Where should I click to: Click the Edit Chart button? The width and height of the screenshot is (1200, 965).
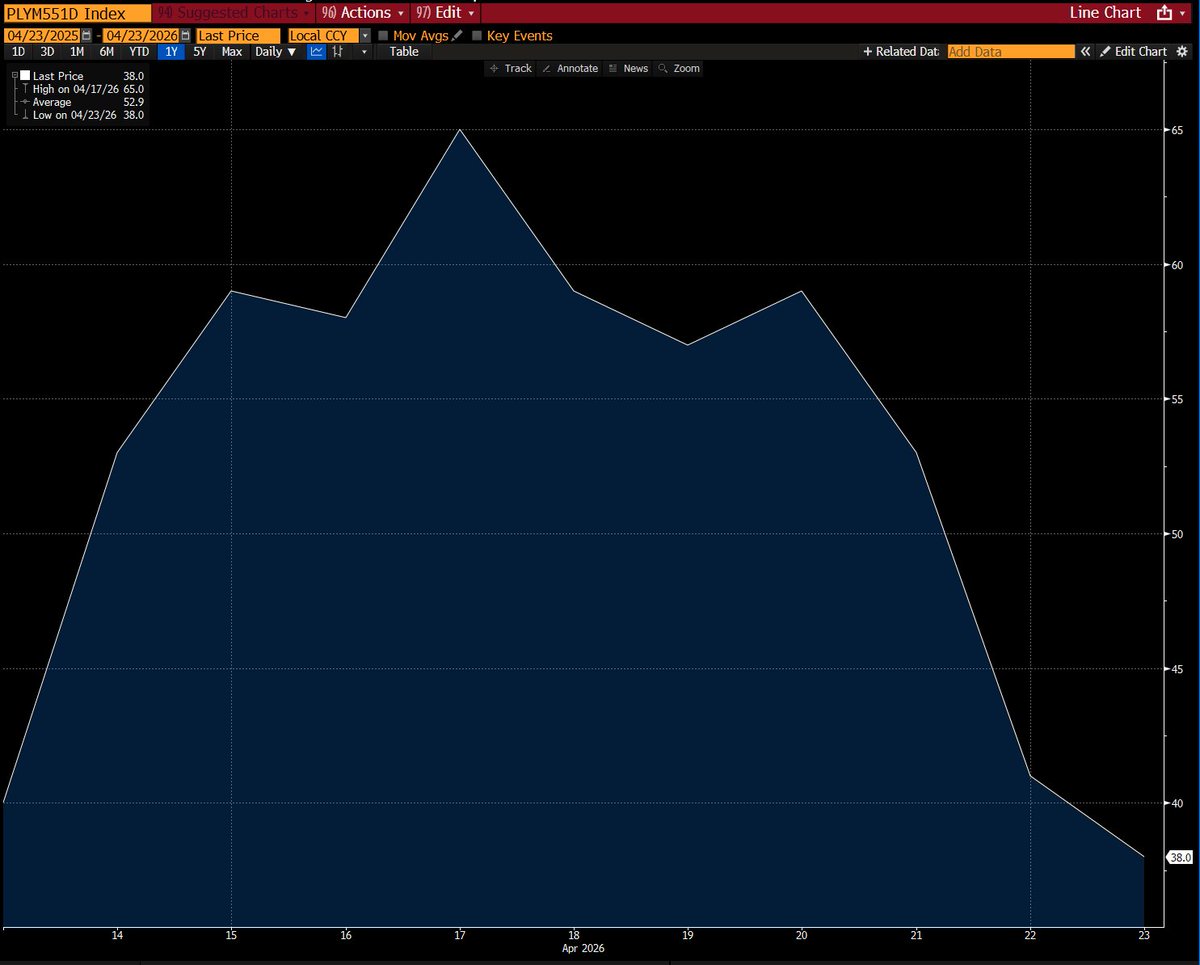click(x=1133, y=51)
